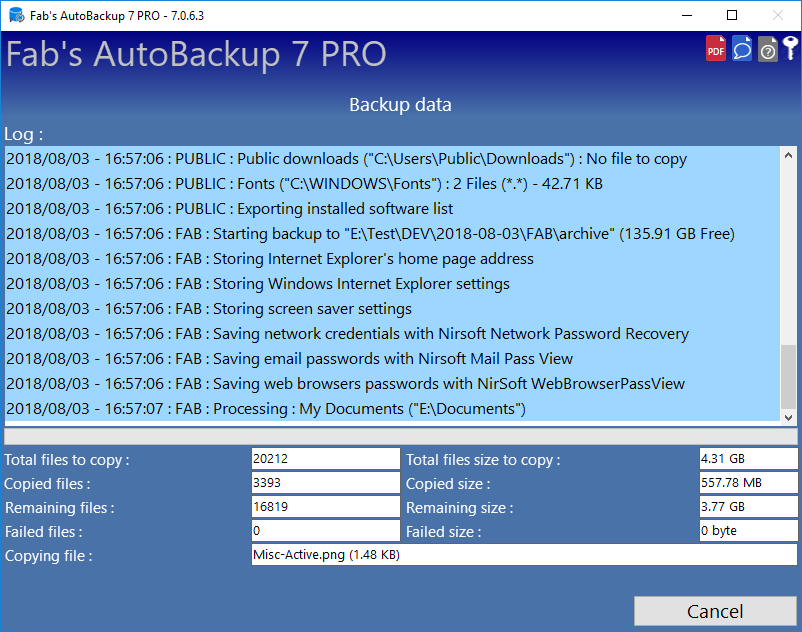Select log line about NirSoft WebBrowserPassView
The image size is (802, 632).
[x=392, y=385]
